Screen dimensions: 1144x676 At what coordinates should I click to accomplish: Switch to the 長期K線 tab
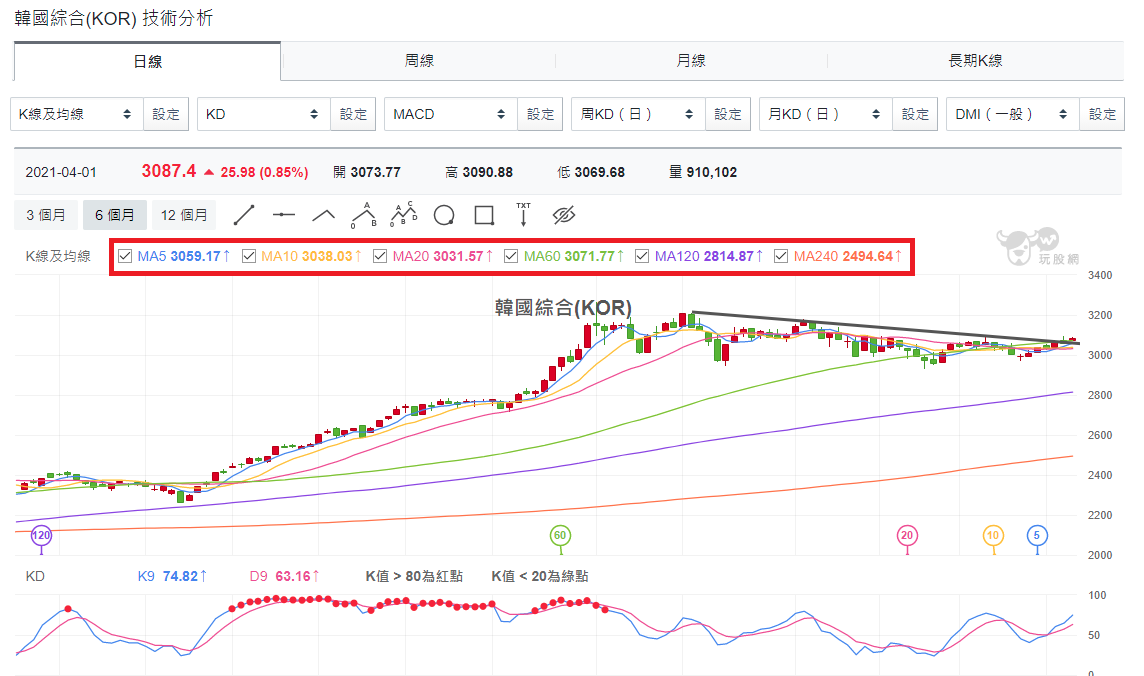point(975,61)
